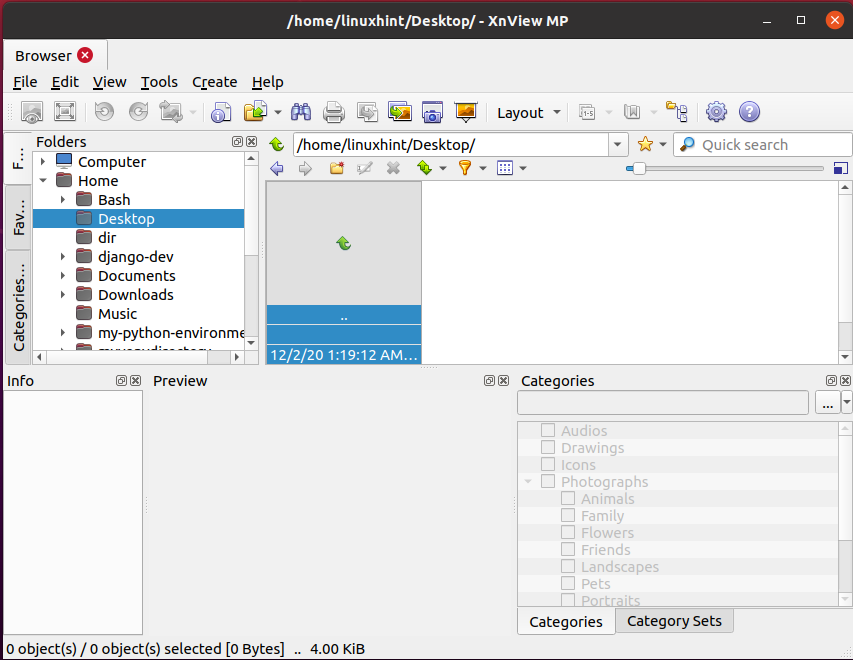Viewport: 853px width, 660px height.
Task: Open the Layout dropdown
Action: point(530,113)
